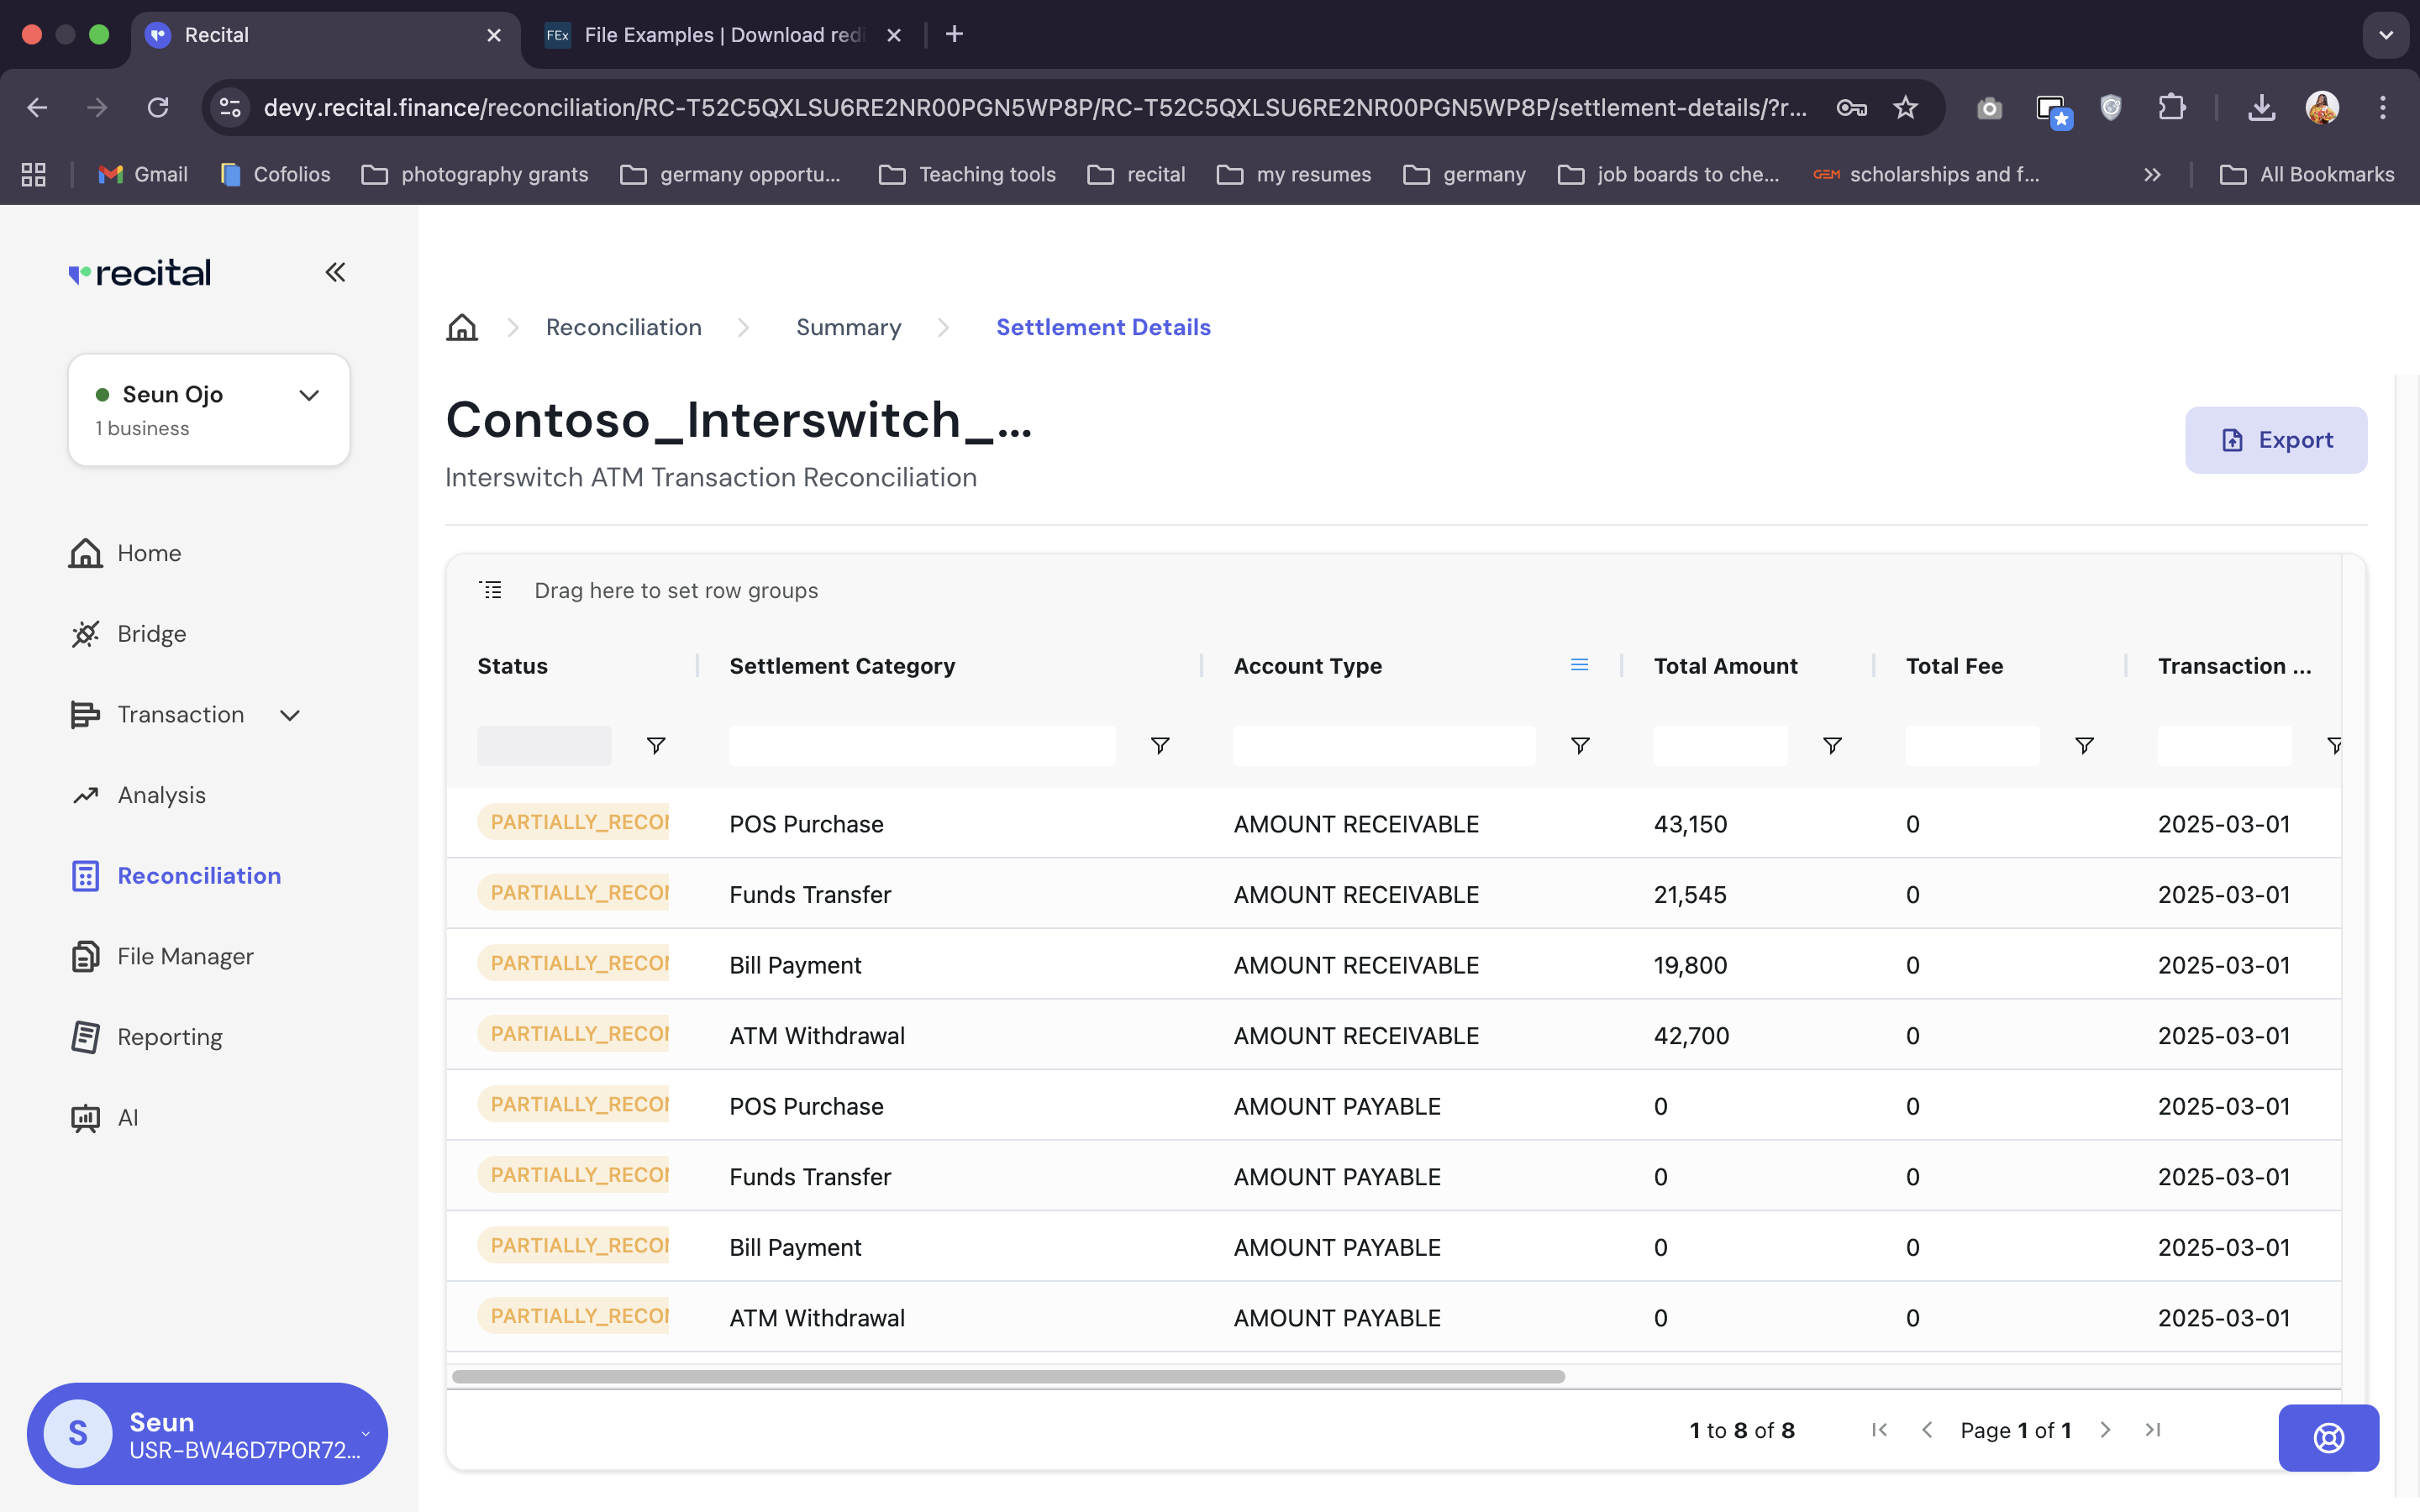Click the Settlement Category filter icon
Image resolution: width=2420 pixels, height=1512 pixels.
tap(1160, 745)
